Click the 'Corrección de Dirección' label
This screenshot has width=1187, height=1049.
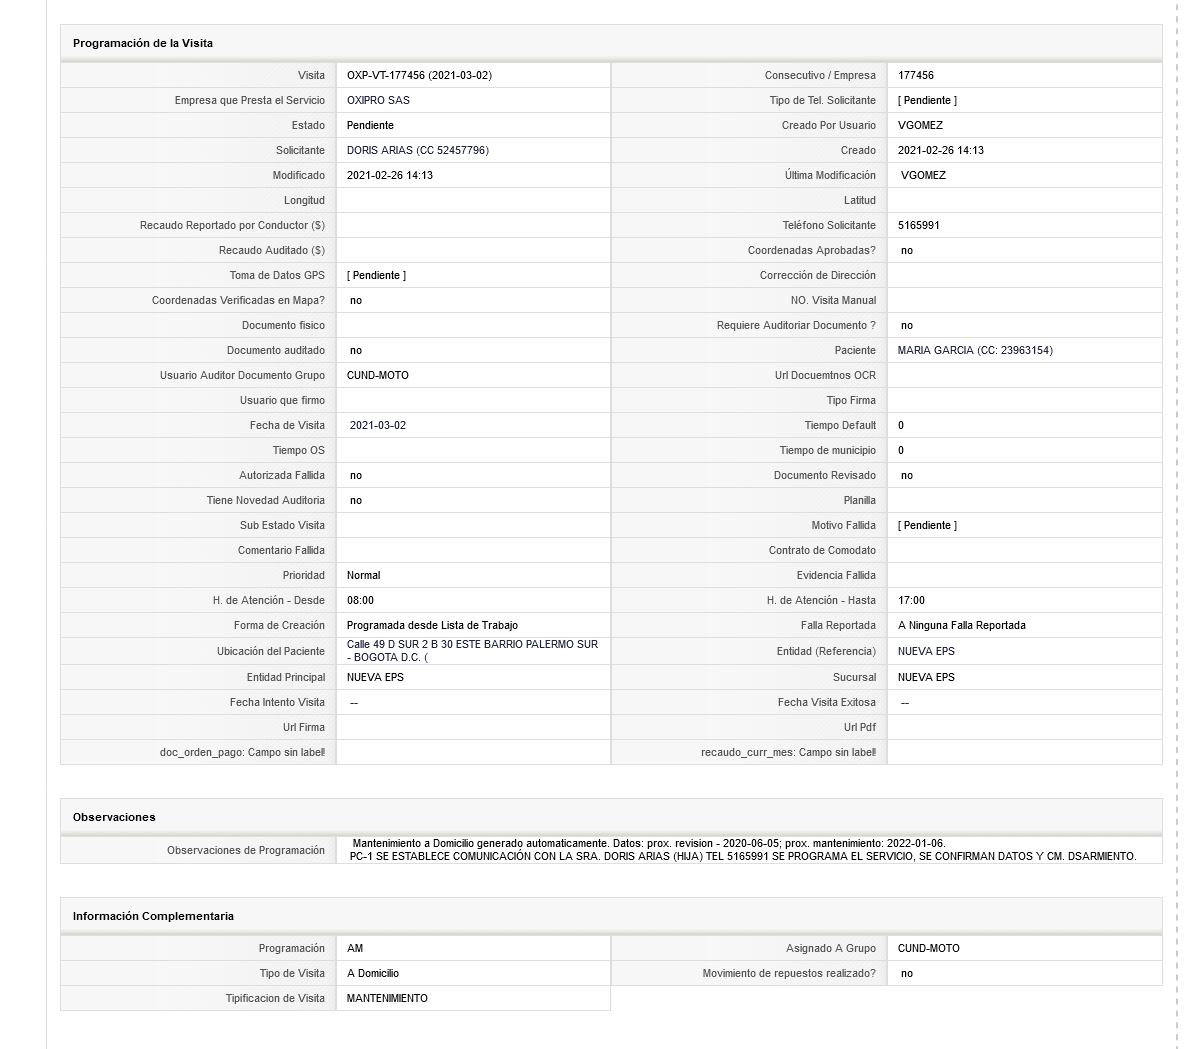(818, 275)
